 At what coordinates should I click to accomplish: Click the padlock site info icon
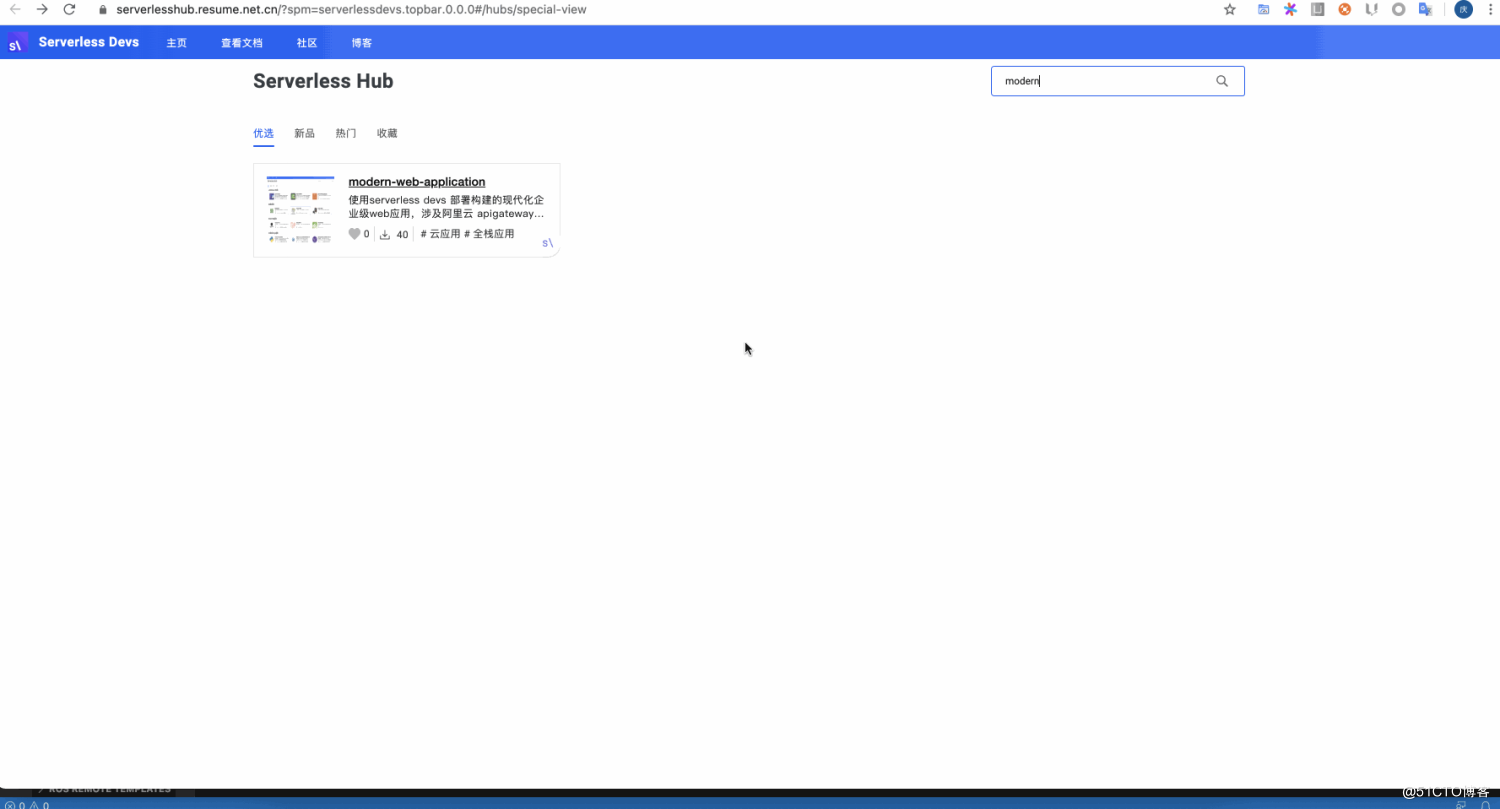pyautogui.click(x=102, y=9)
